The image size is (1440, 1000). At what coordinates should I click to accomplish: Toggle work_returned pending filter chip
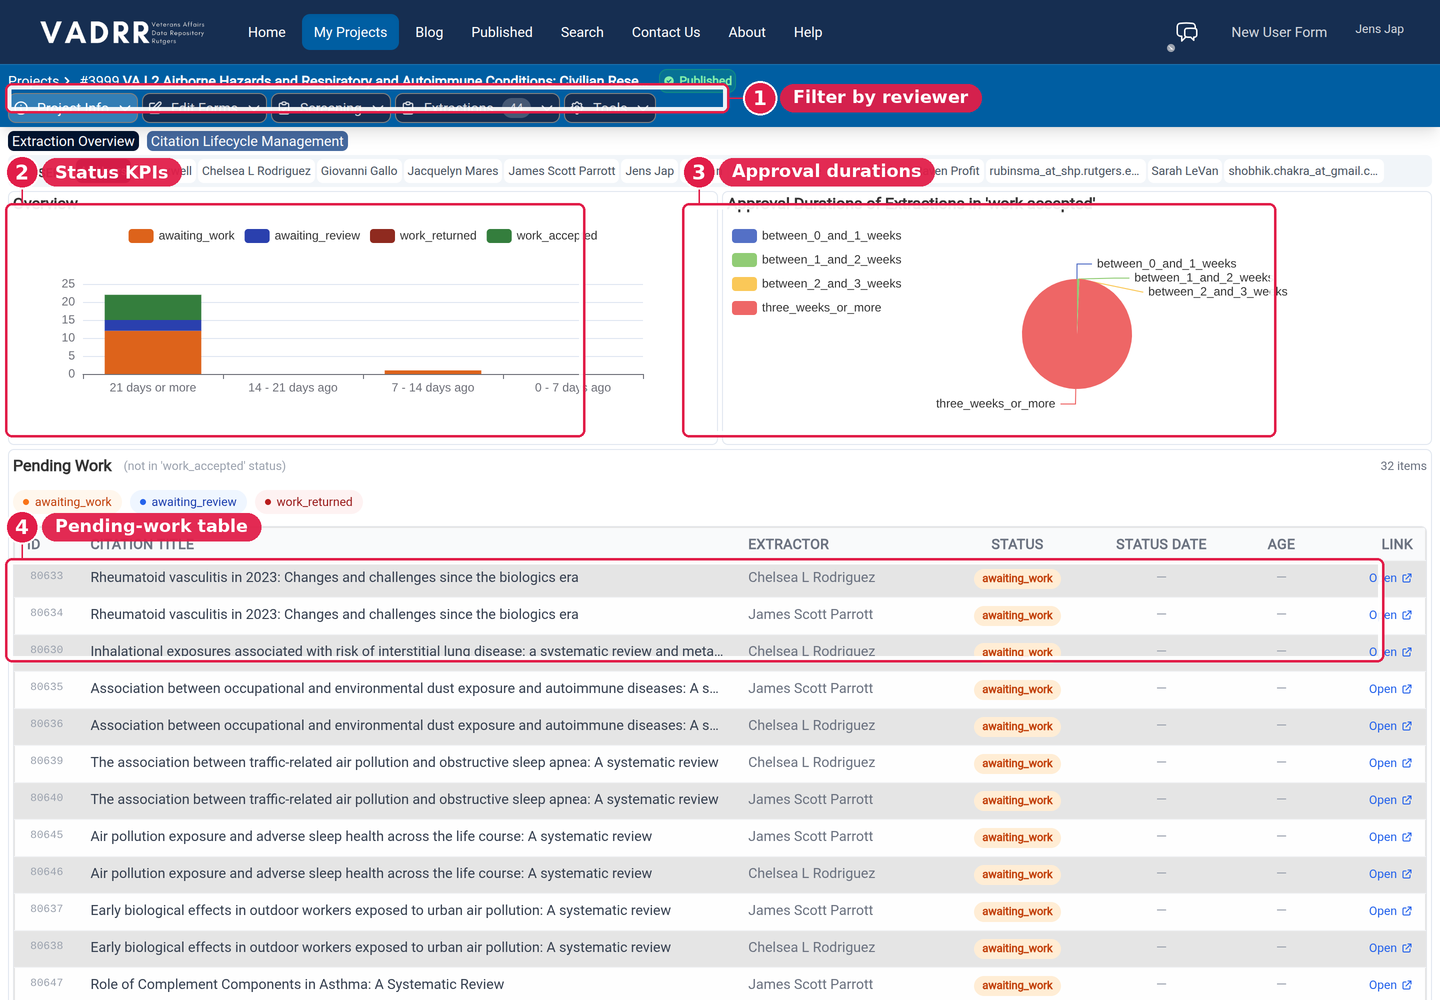(308, 502)
